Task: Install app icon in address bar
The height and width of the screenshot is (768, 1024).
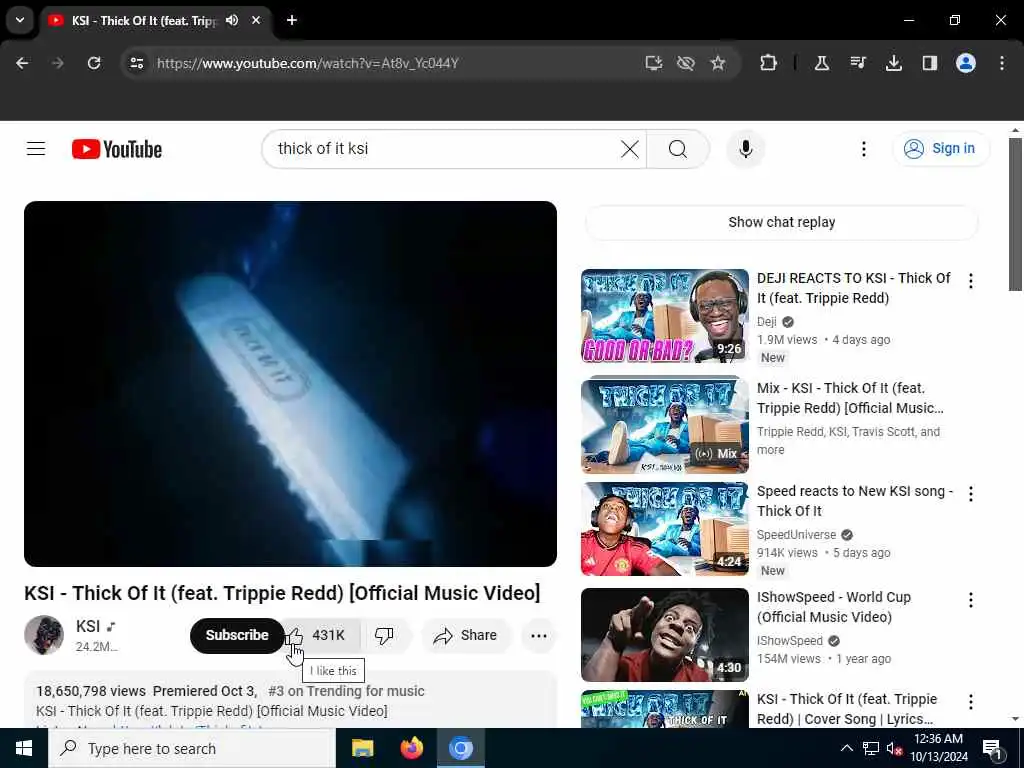Action: (x=653, y=63)
